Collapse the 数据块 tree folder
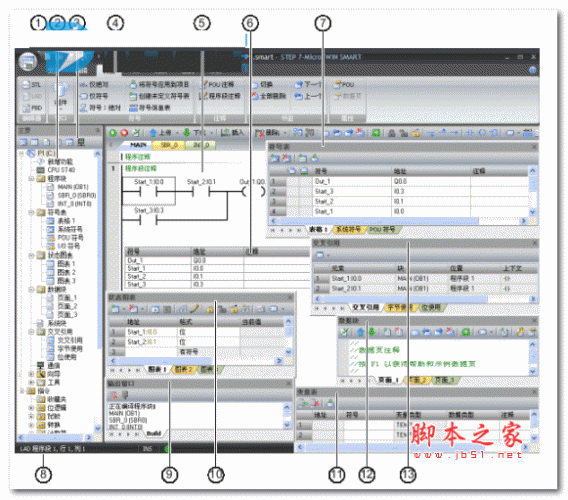 (32, 289)
